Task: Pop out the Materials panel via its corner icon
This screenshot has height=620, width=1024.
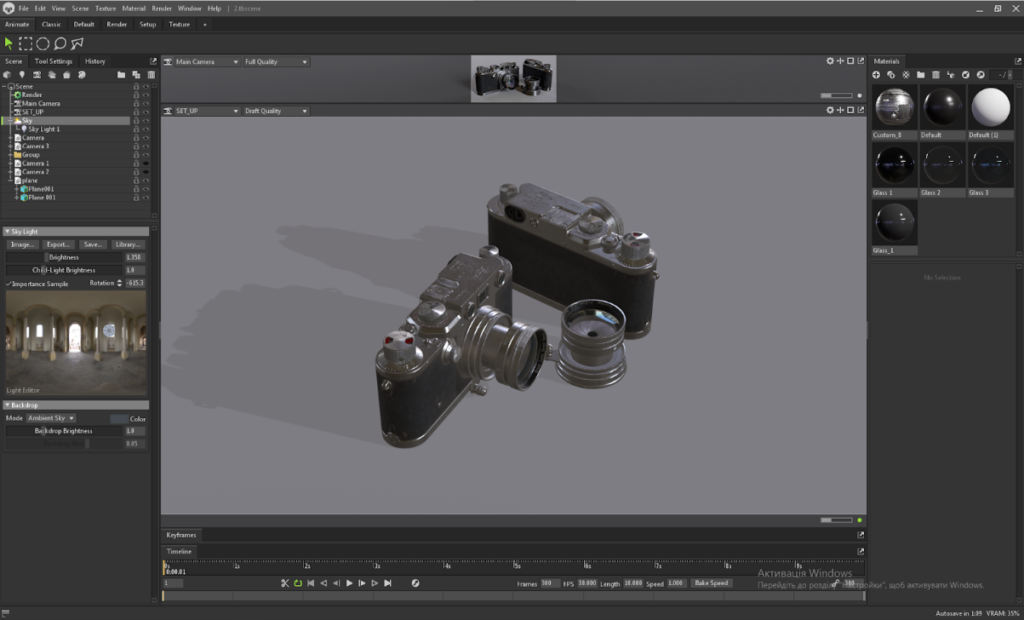Action: [1018, 60]
